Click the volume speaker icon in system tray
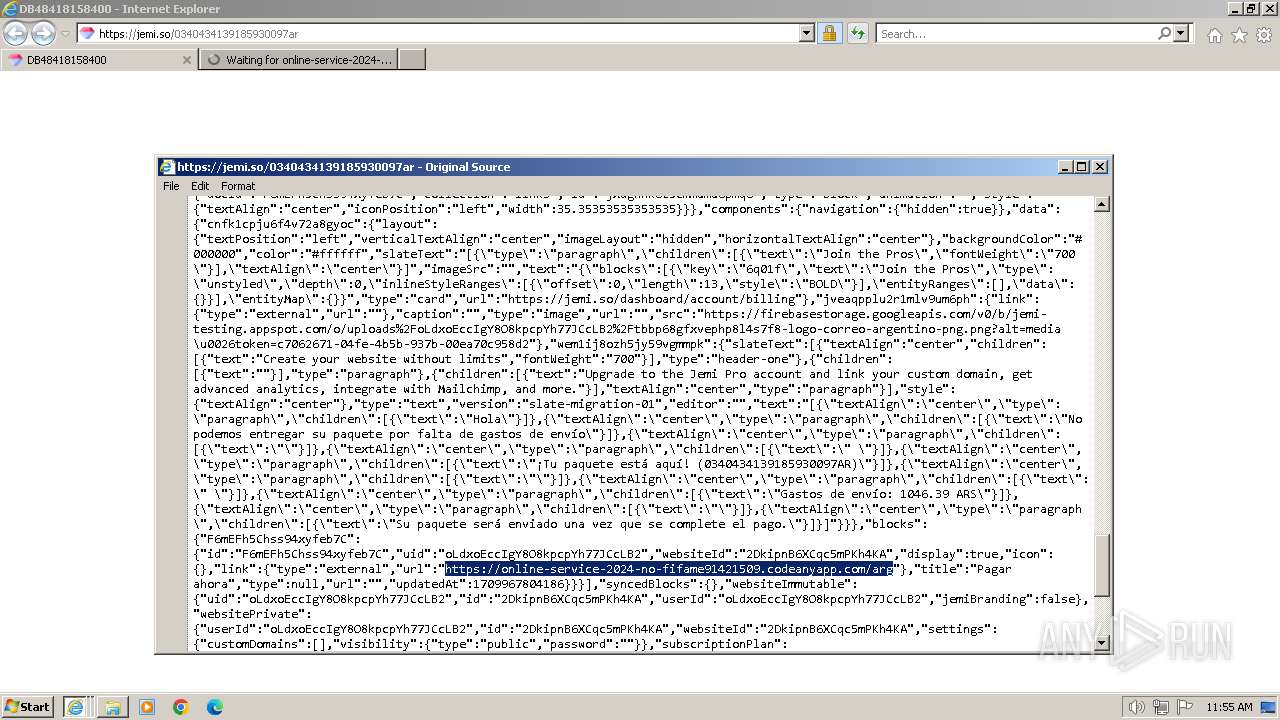 1137,707
